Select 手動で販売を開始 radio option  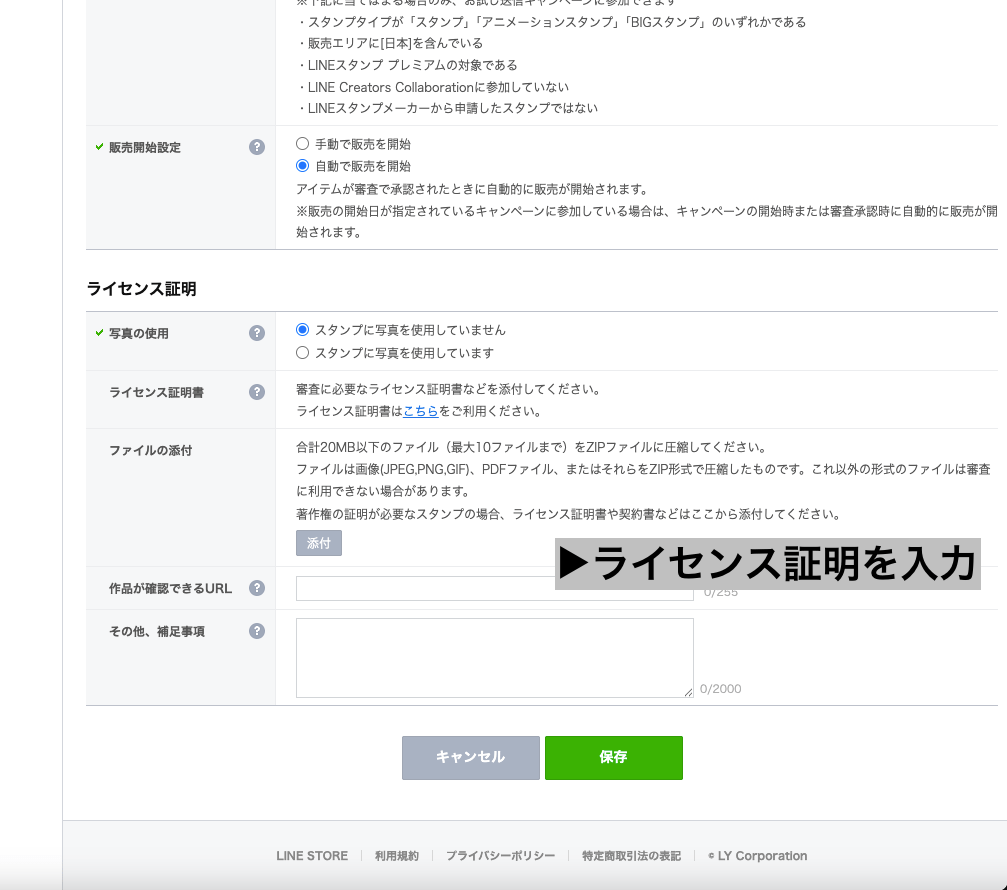[302, 143]
